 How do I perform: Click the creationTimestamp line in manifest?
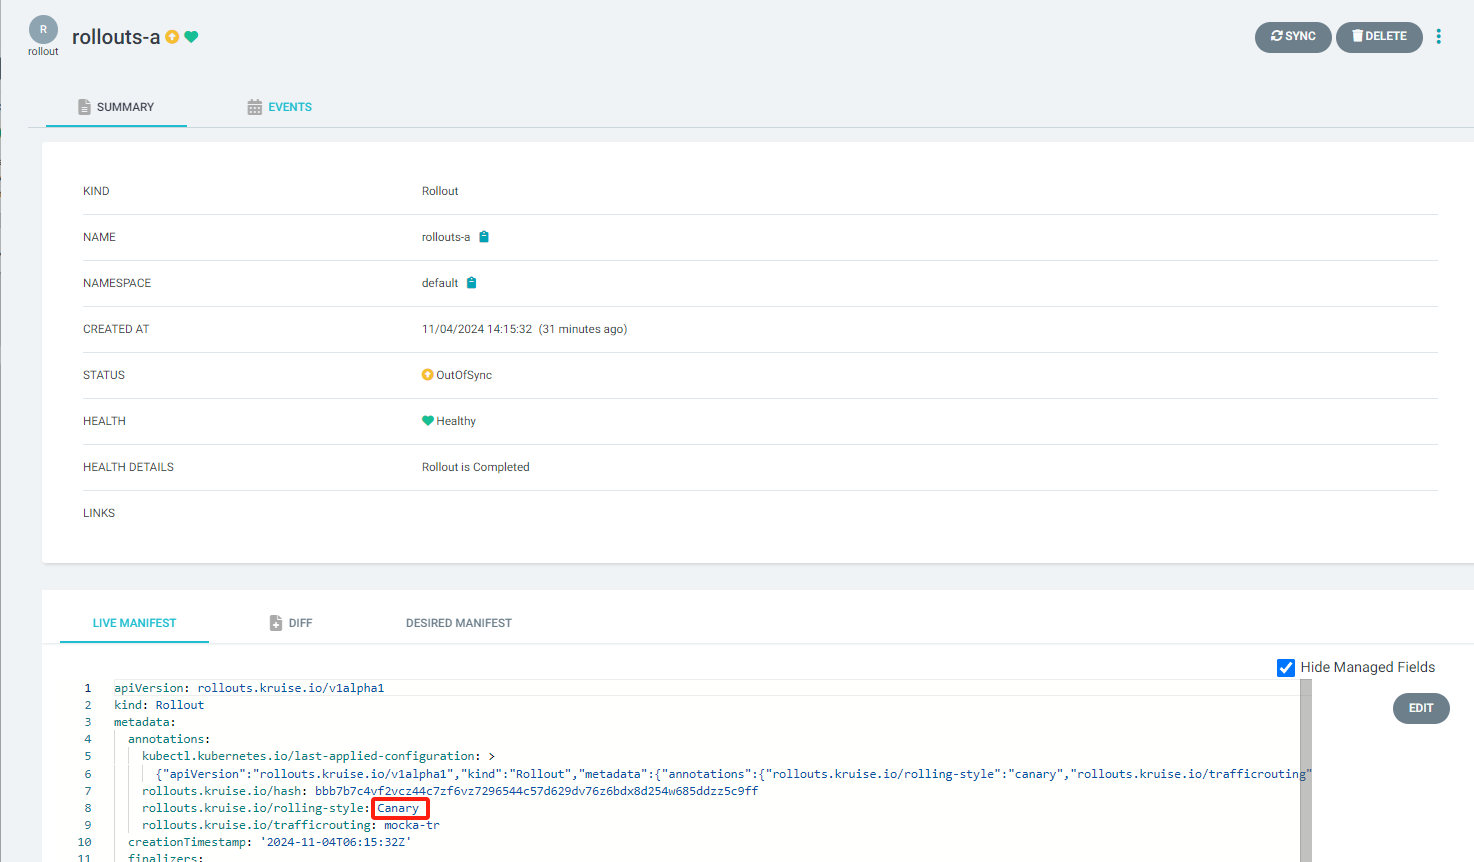pos(270,842)
